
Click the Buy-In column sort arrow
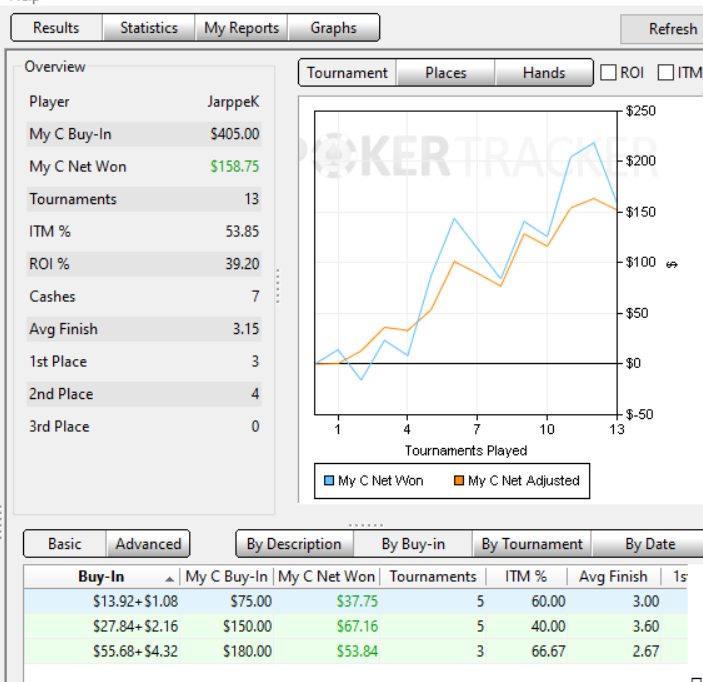click(169, 579)
